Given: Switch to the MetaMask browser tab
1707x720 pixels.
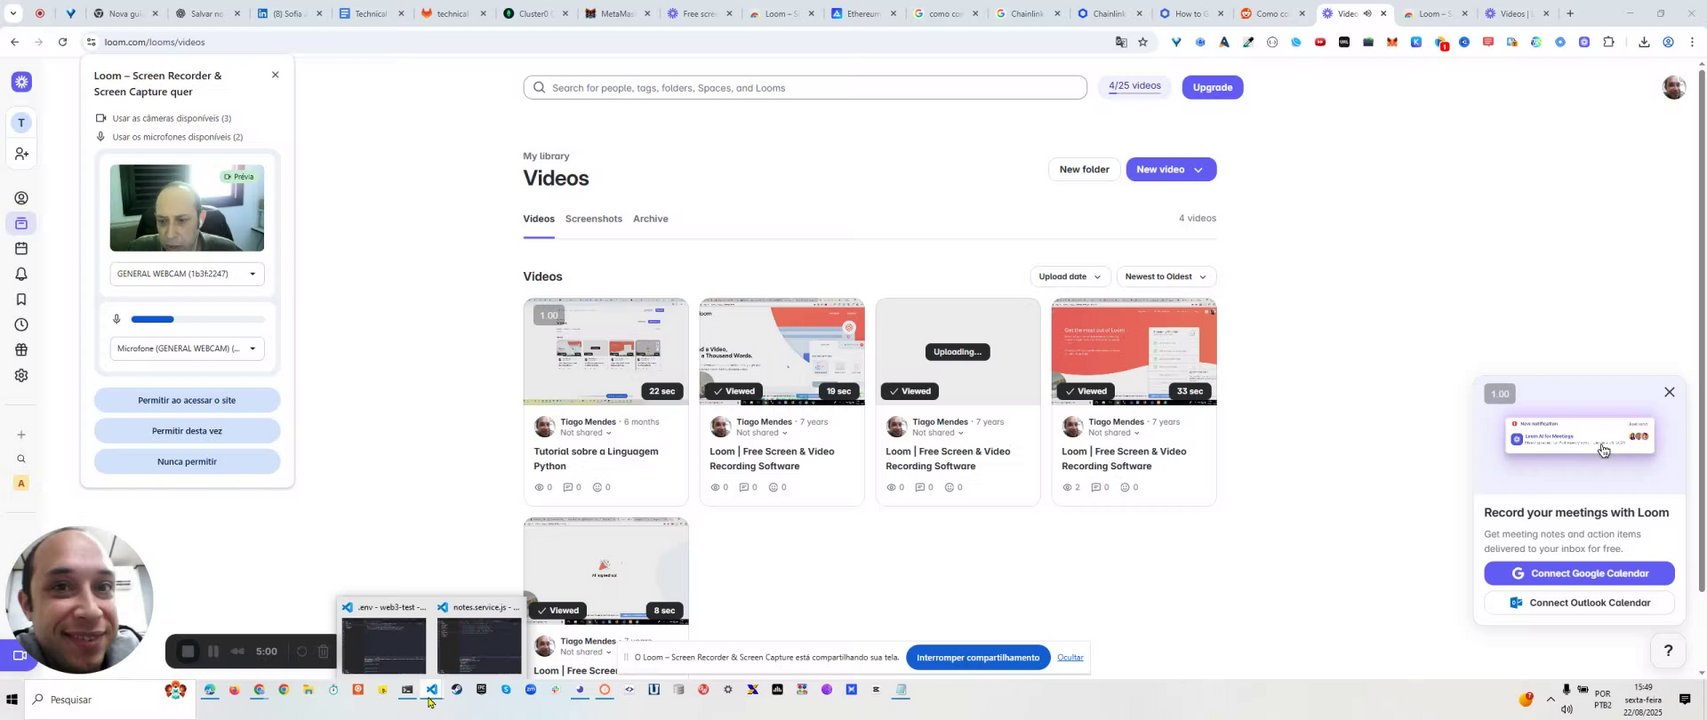Looking at the screenshot, I should click(617, 14).
